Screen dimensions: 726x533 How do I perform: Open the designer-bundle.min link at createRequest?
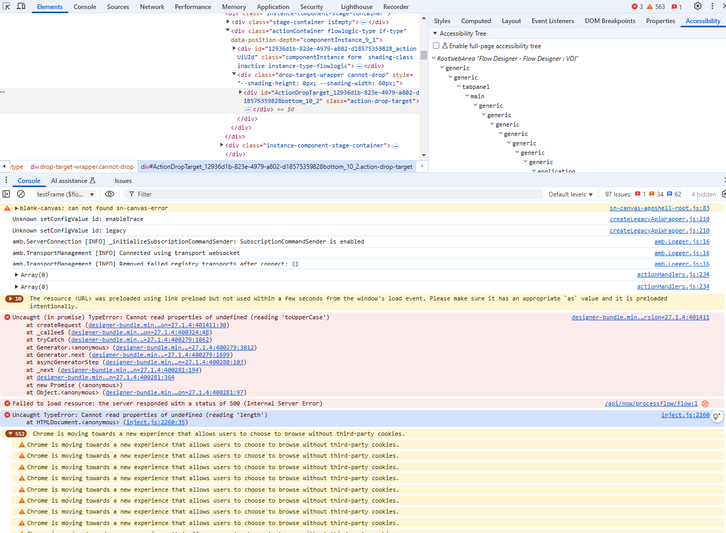pyautogui.click(x=157, y=325)
